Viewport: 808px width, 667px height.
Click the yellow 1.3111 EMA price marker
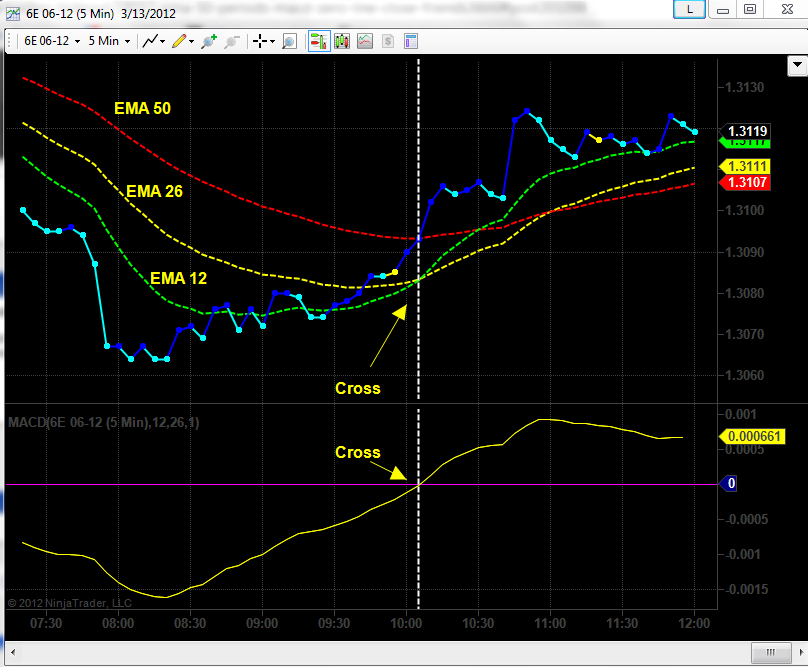(x=745, y=166)
